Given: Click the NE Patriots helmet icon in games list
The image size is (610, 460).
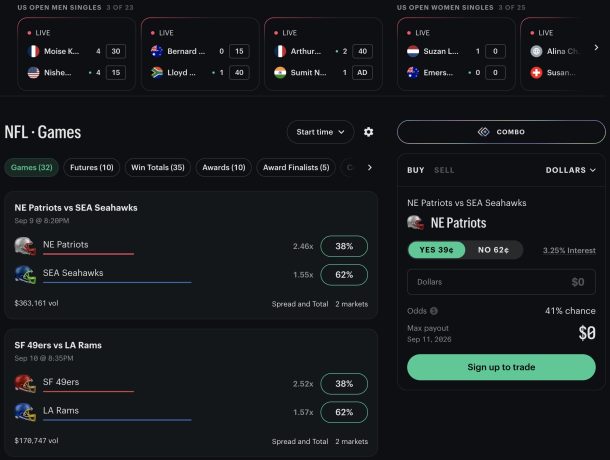Looking at the screenshot, I should pyautogui.click(x=25, y=246).
